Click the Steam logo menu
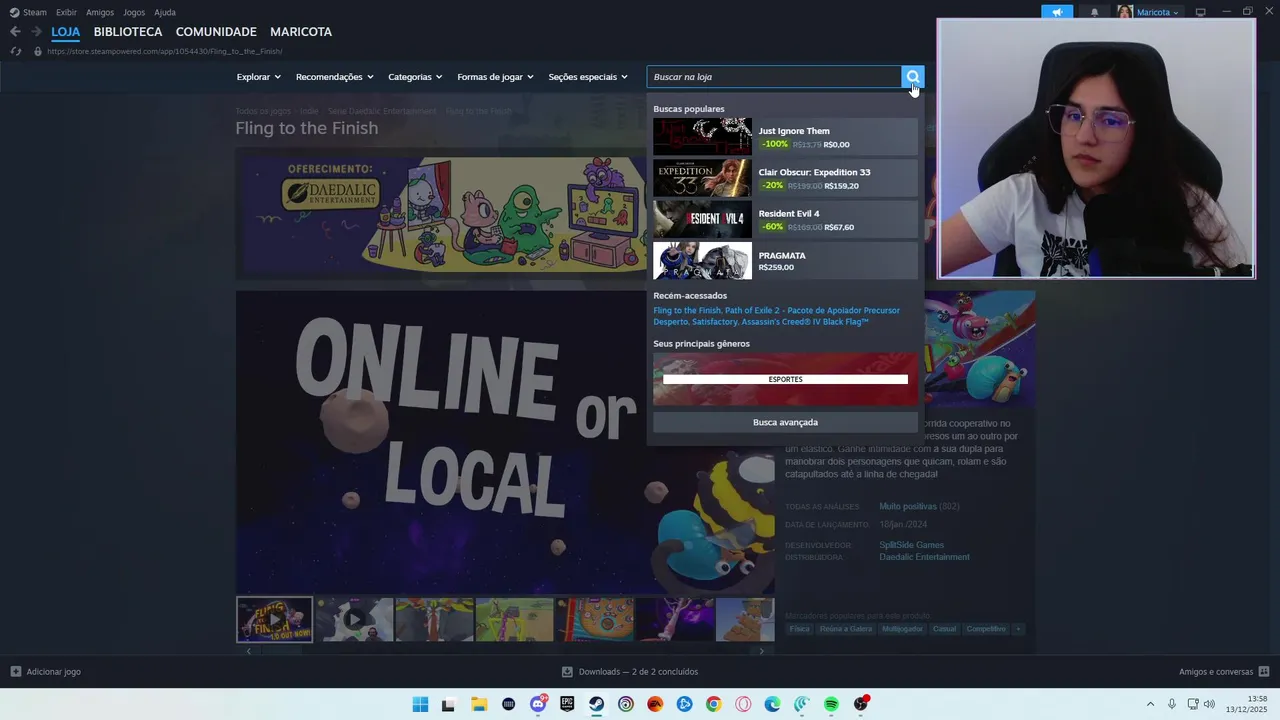The height and width of the screenshot is (720, 1280). (28, 12)
